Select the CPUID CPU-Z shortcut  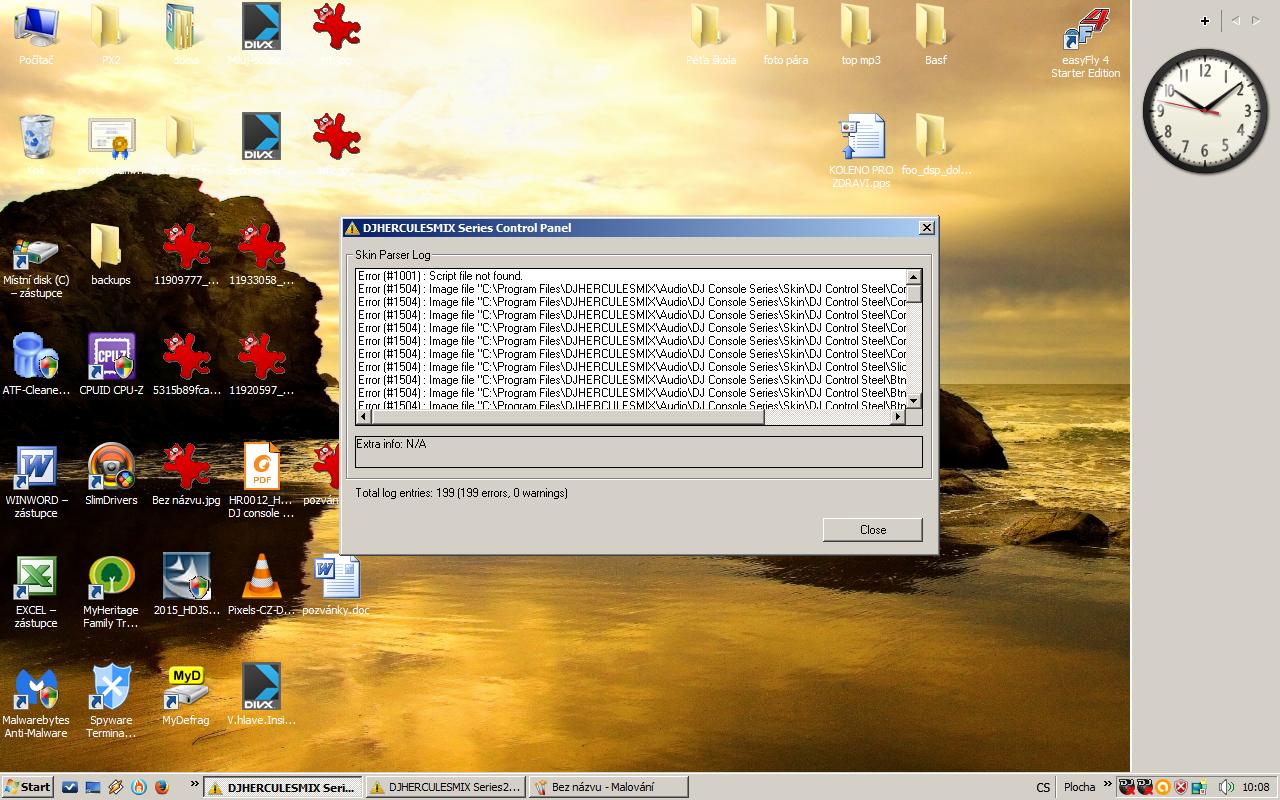pos(111,365)
